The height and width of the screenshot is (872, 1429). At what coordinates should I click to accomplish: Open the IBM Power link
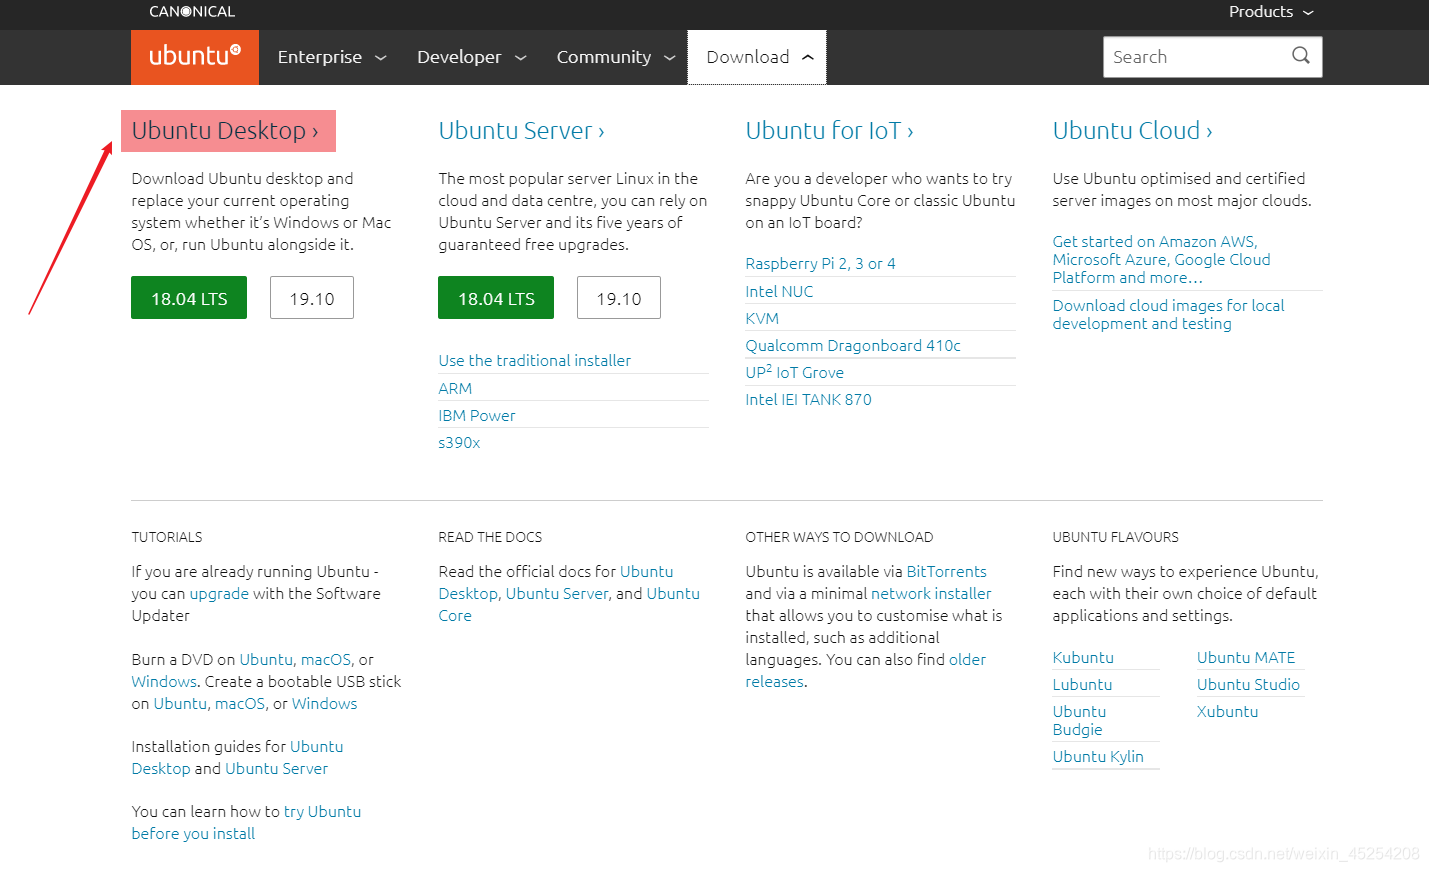477,415
